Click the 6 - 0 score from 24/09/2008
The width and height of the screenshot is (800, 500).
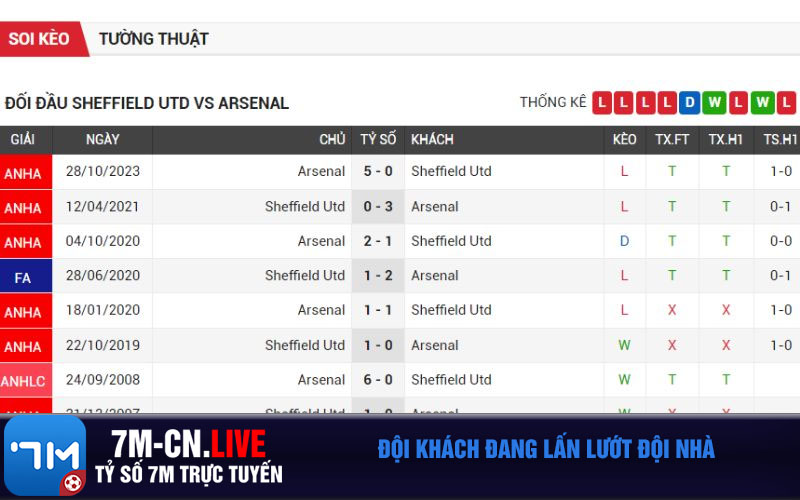click(378, 380)
